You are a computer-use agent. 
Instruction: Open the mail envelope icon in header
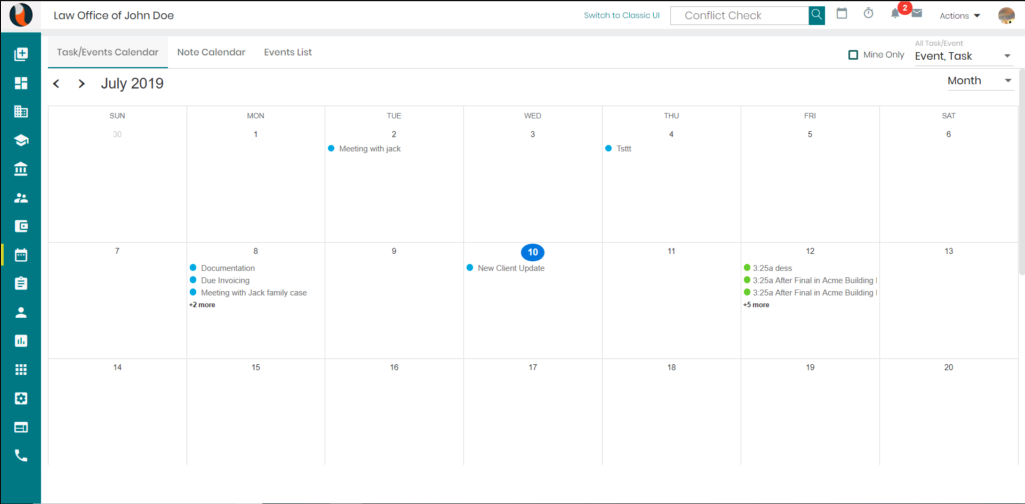[x=916, y=14]
